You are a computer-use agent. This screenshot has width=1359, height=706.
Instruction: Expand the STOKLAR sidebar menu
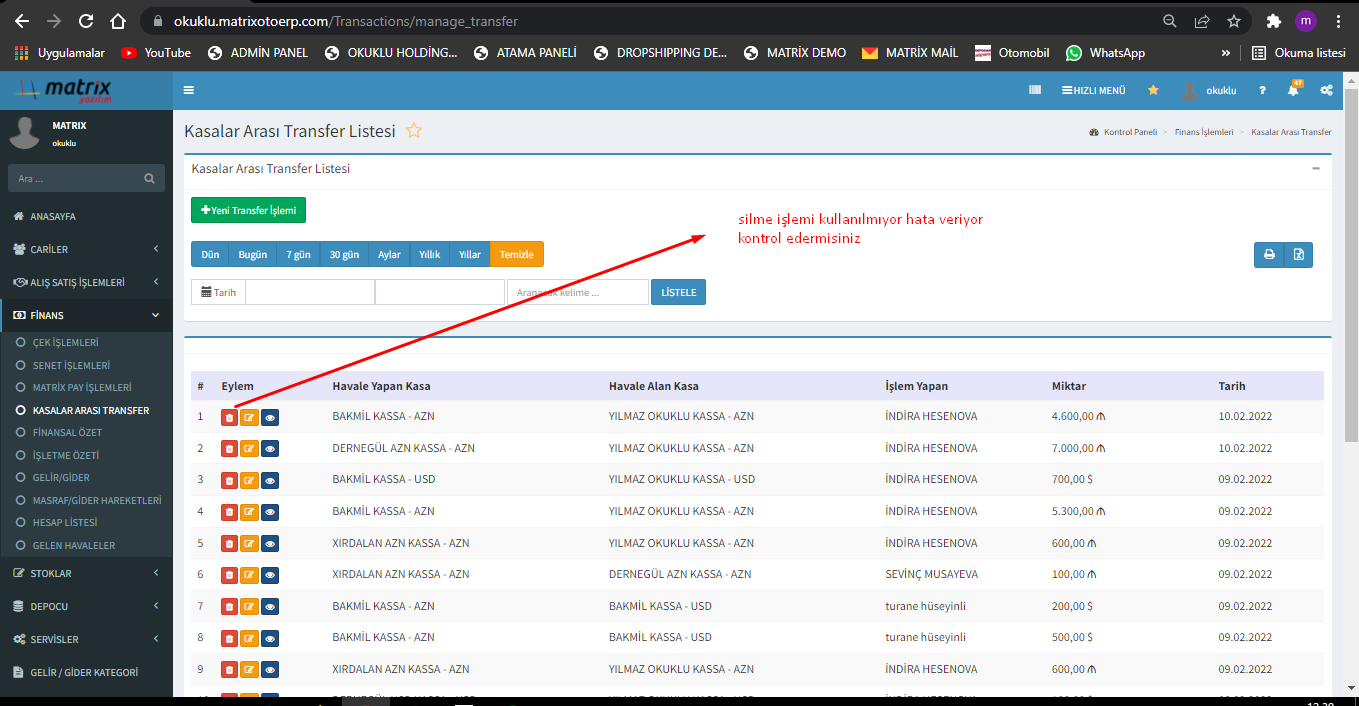86,573
